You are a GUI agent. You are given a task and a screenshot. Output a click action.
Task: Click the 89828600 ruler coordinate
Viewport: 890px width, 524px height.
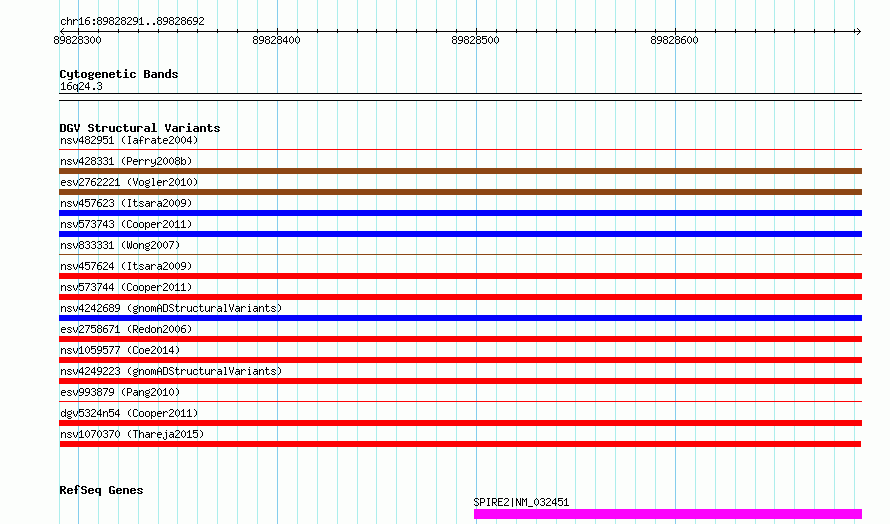(674, 40)
